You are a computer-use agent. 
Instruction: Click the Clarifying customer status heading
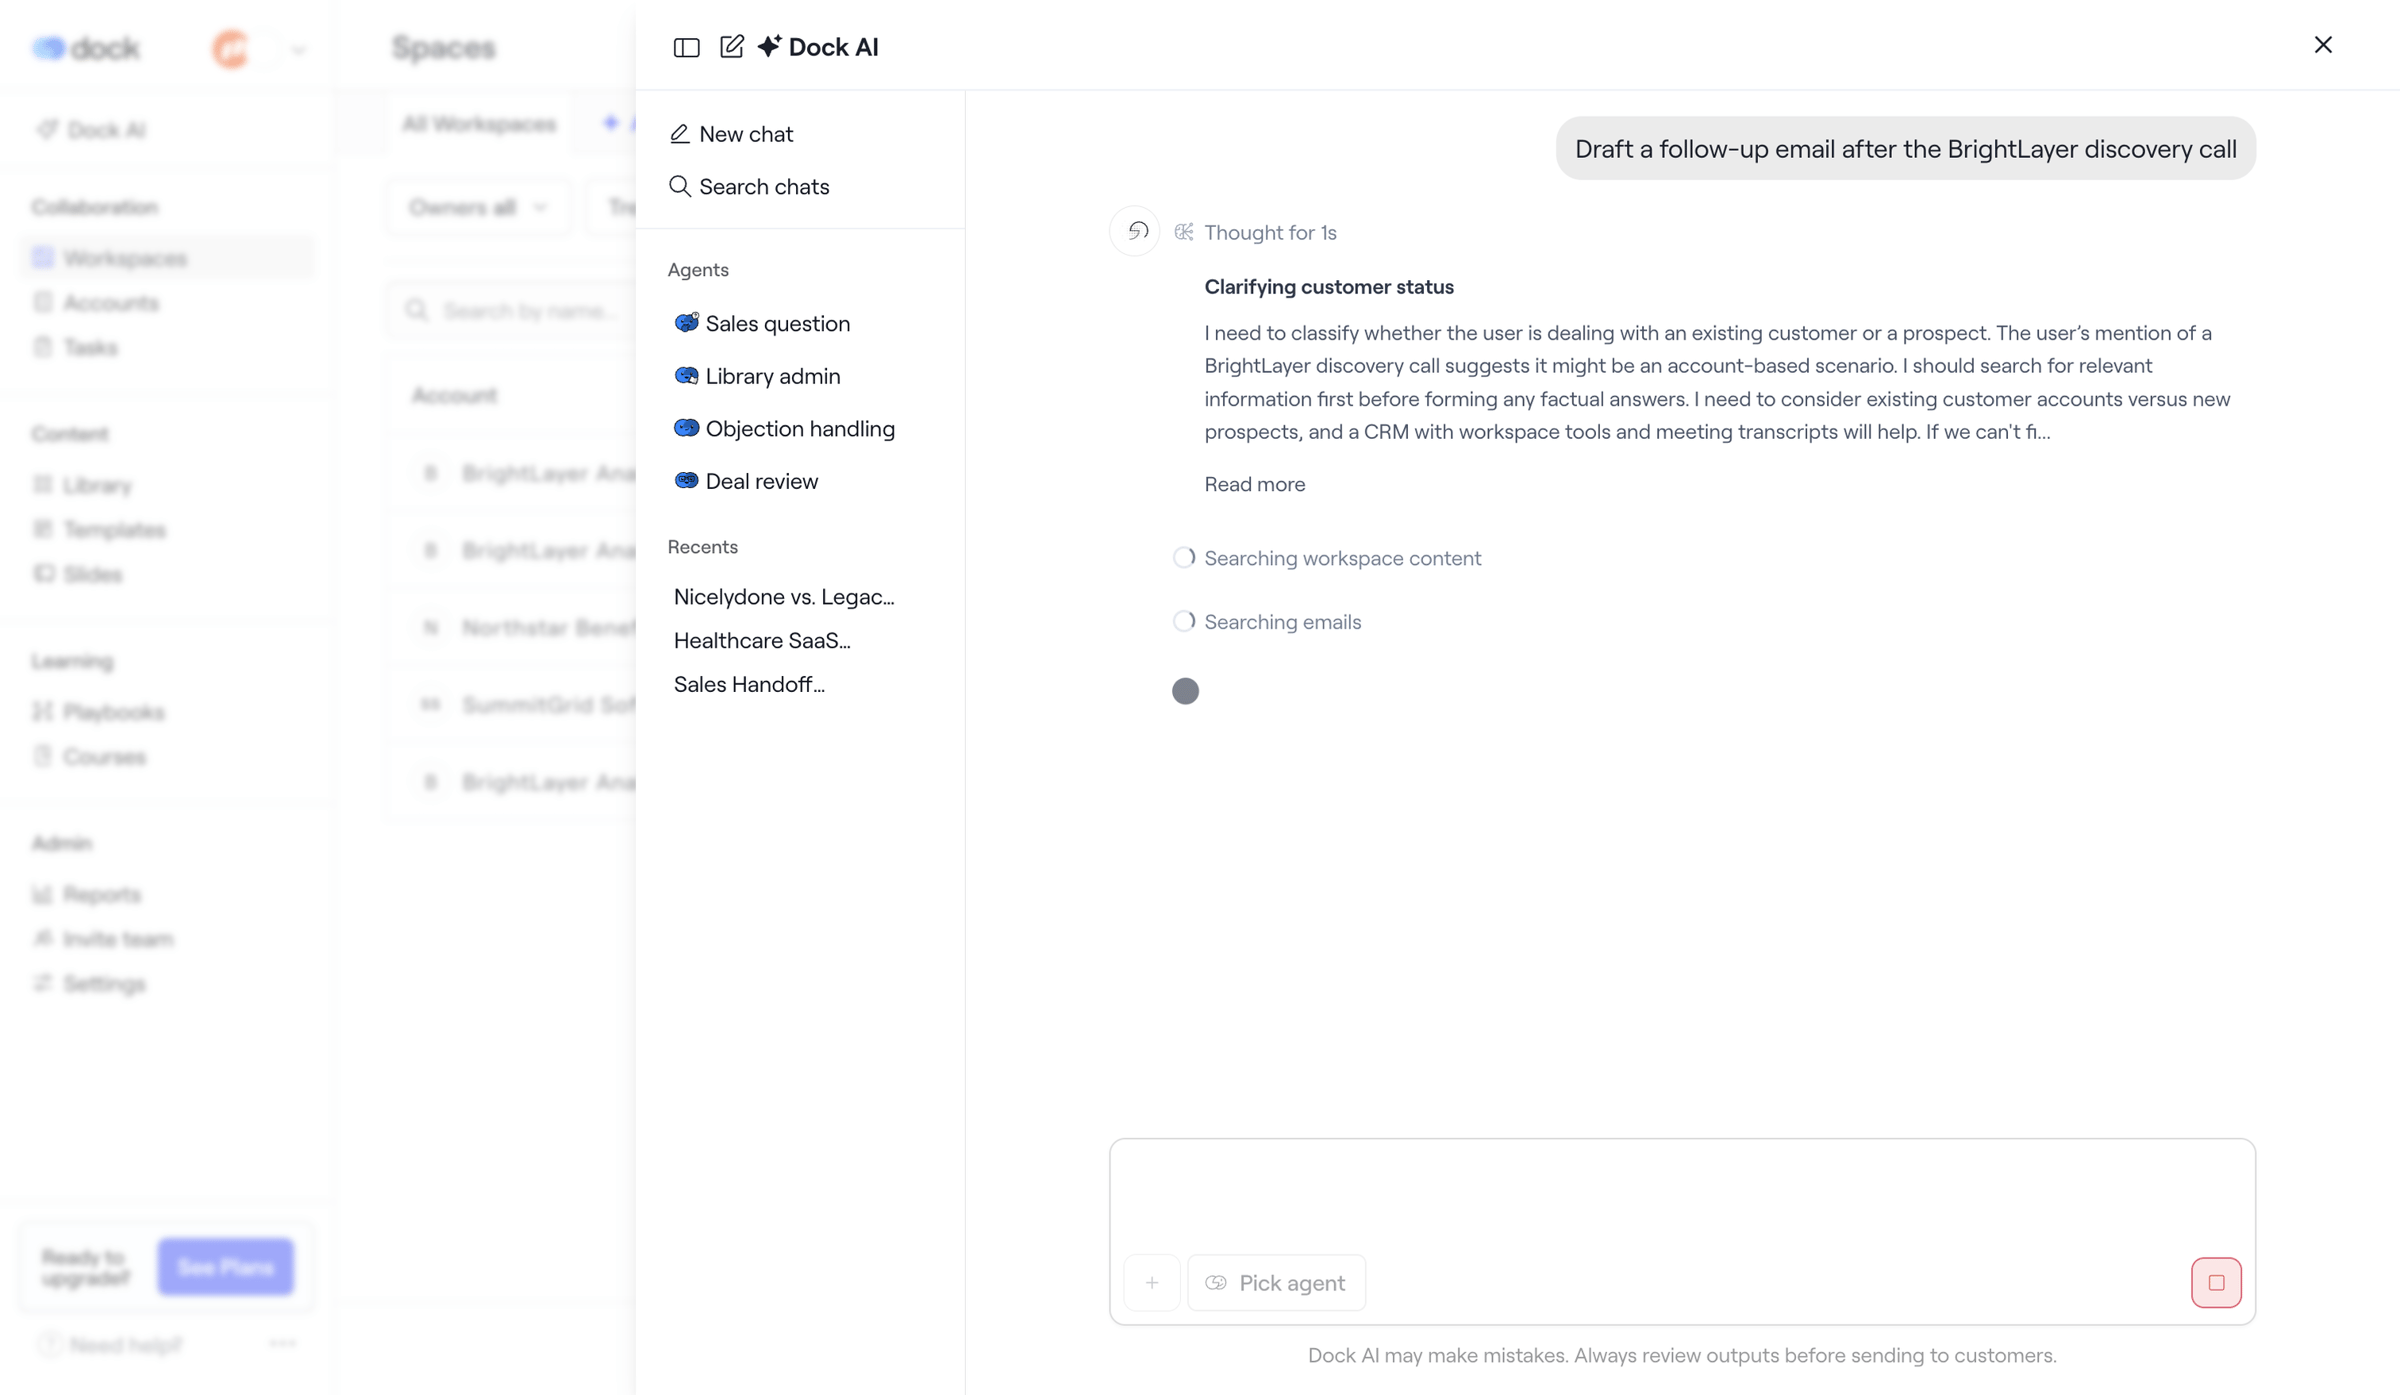[x=1329, y=287]
